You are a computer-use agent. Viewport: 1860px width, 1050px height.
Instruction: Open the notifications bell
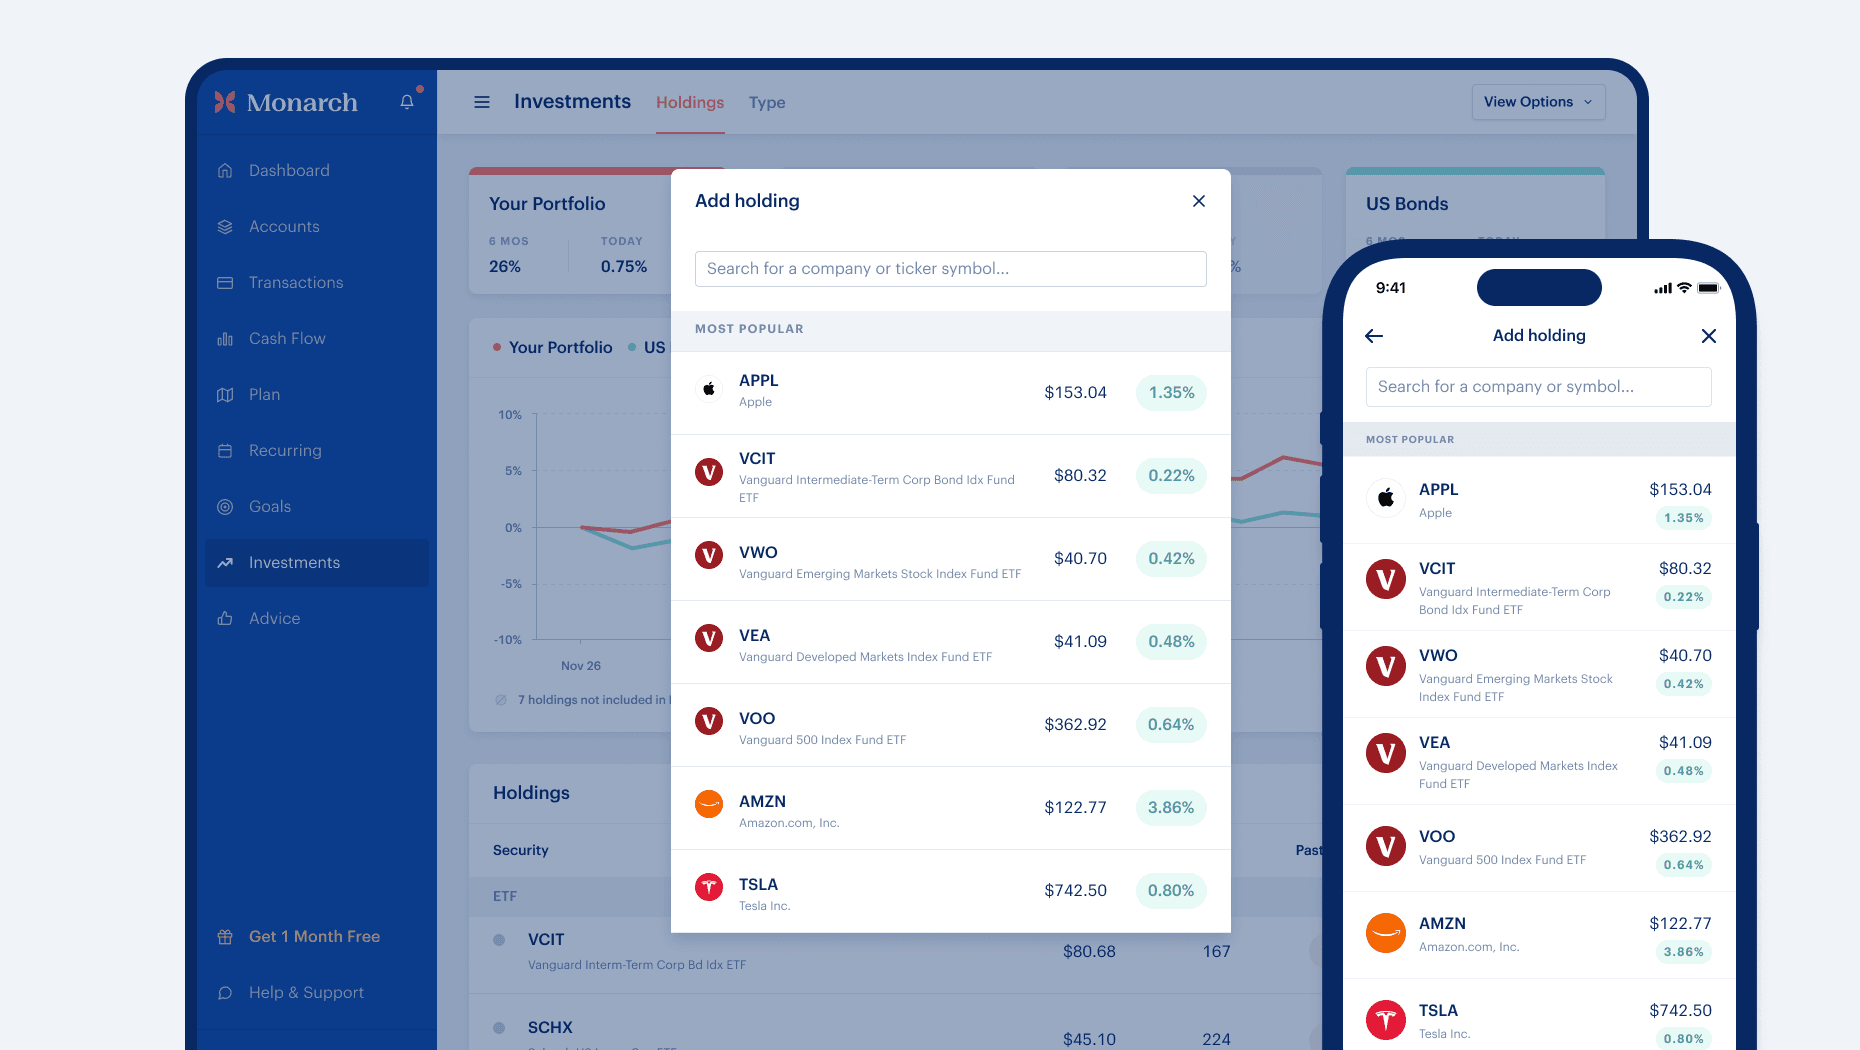click(407, 101)
